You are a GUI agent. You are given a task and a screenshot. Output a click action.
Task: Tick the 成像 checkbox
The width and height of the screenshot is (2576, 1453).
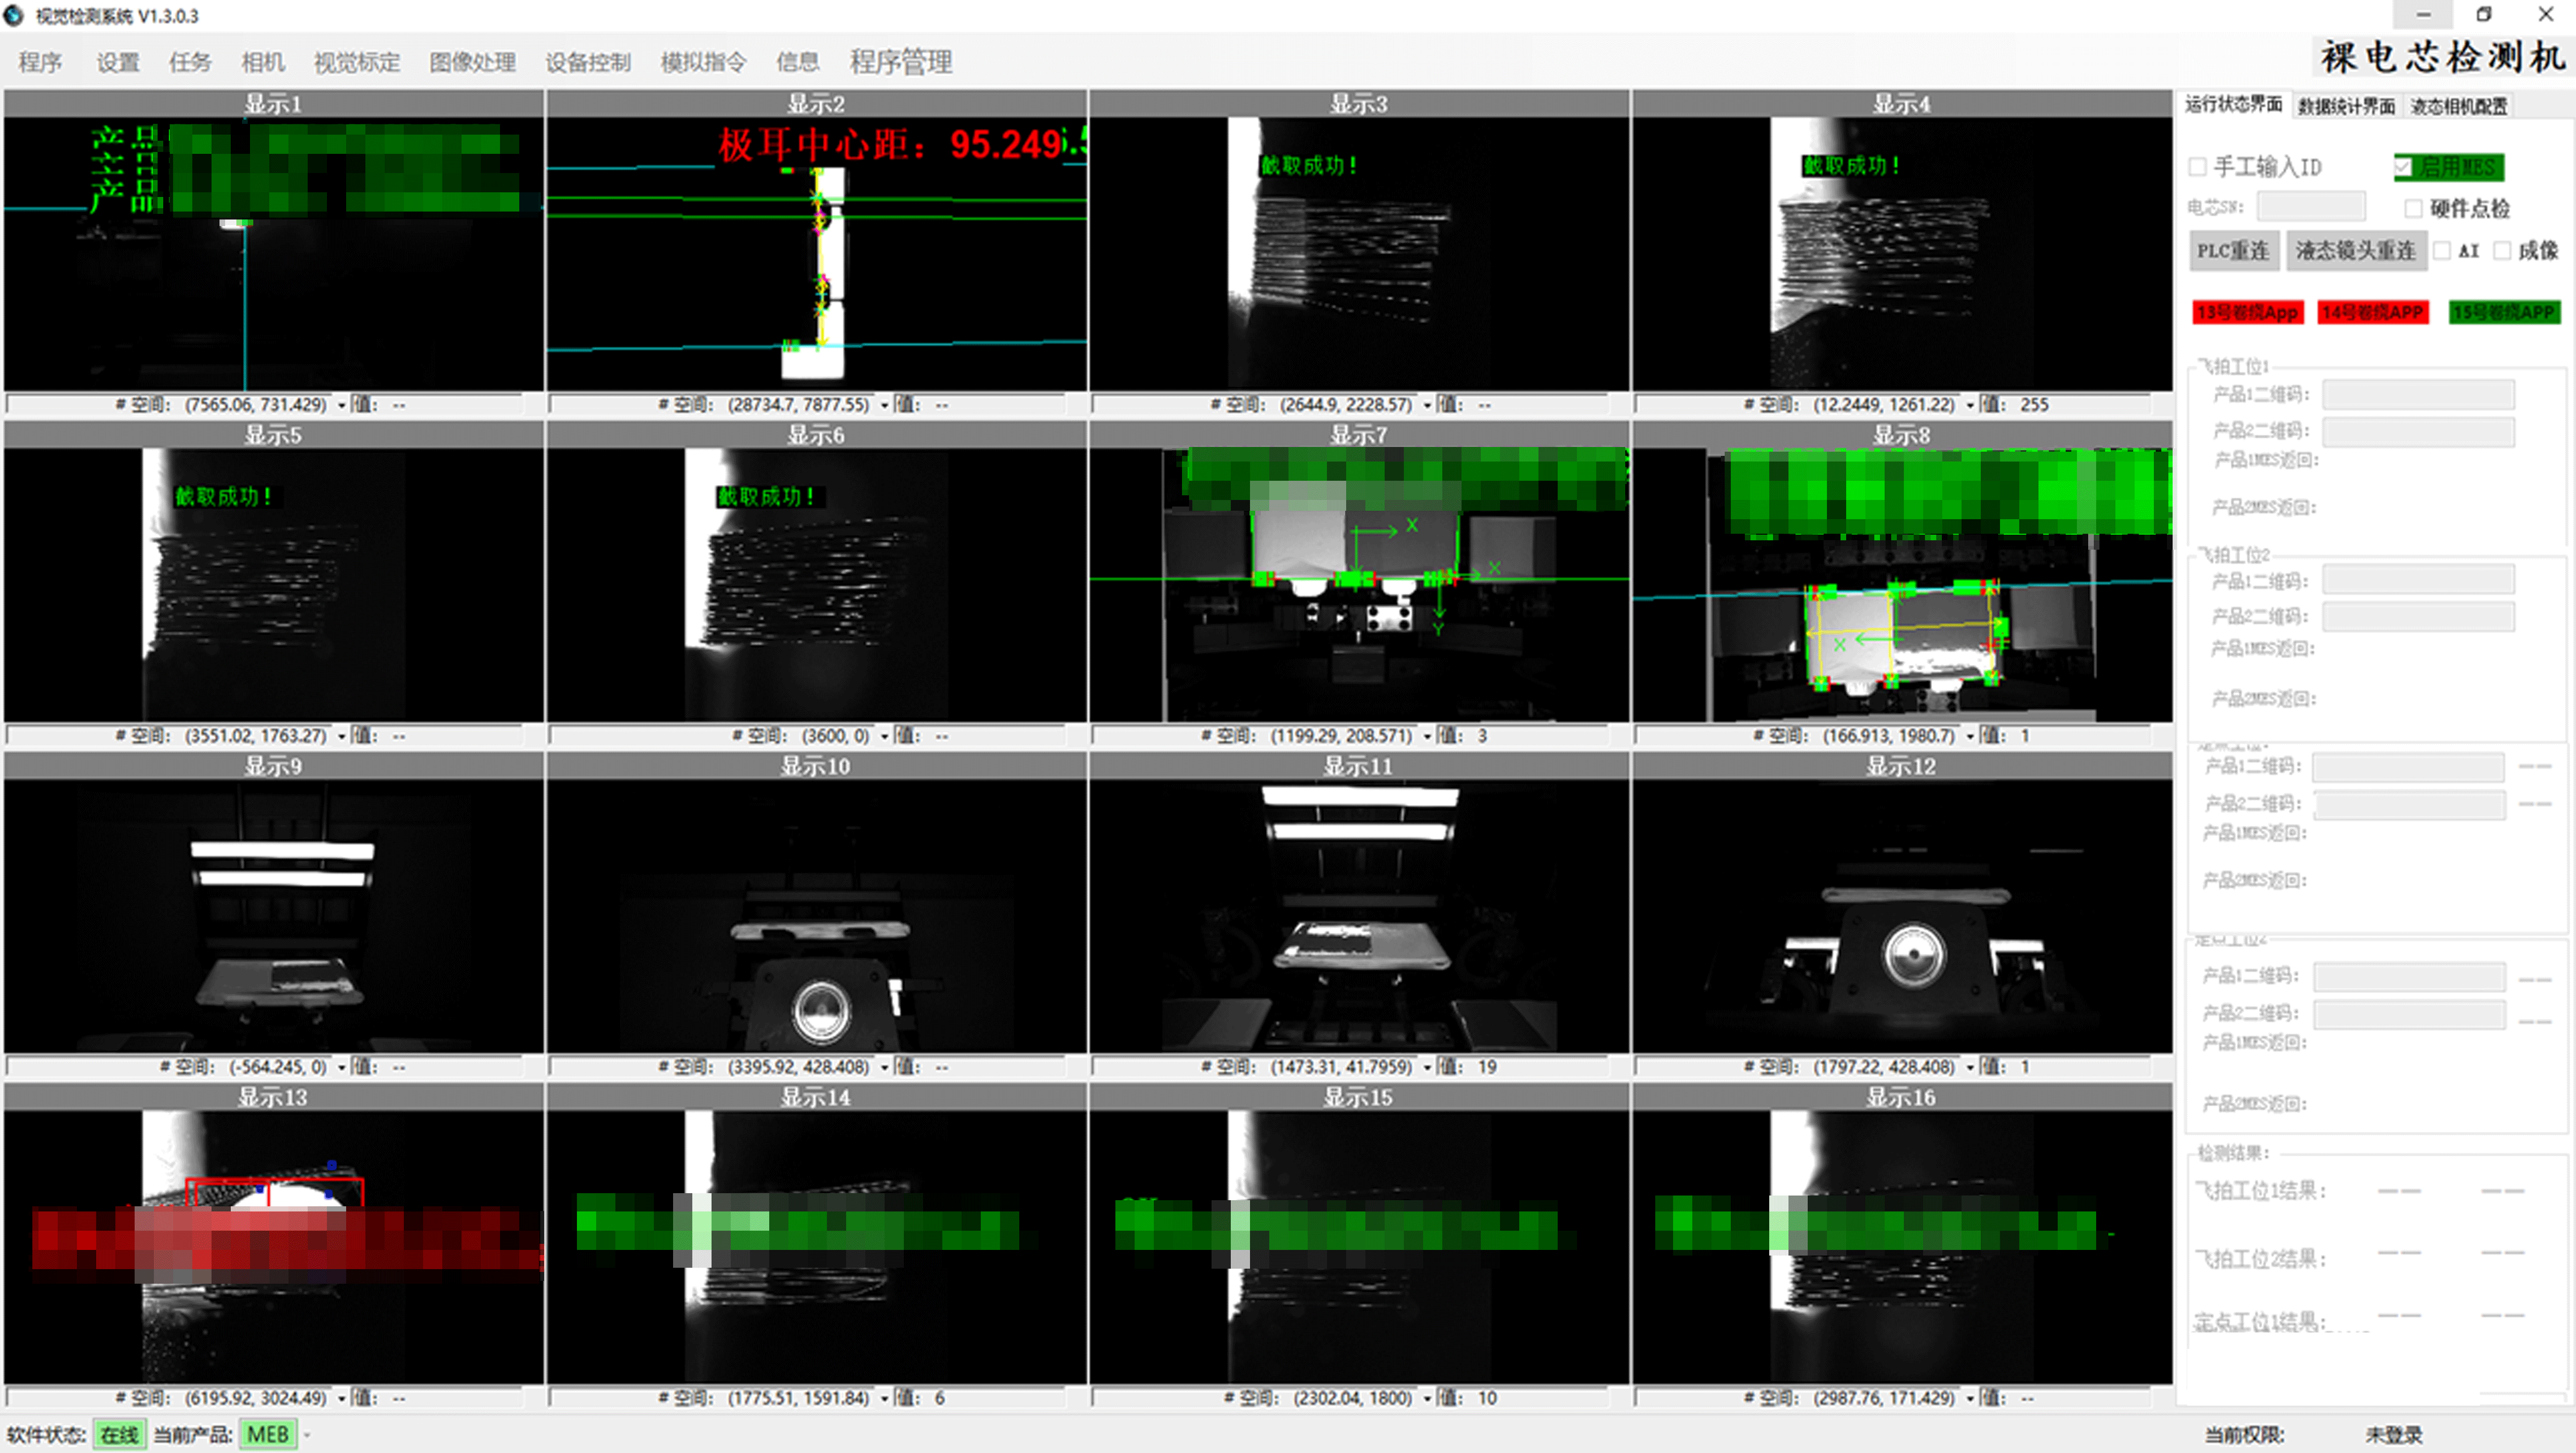(x=2502, y=250)
